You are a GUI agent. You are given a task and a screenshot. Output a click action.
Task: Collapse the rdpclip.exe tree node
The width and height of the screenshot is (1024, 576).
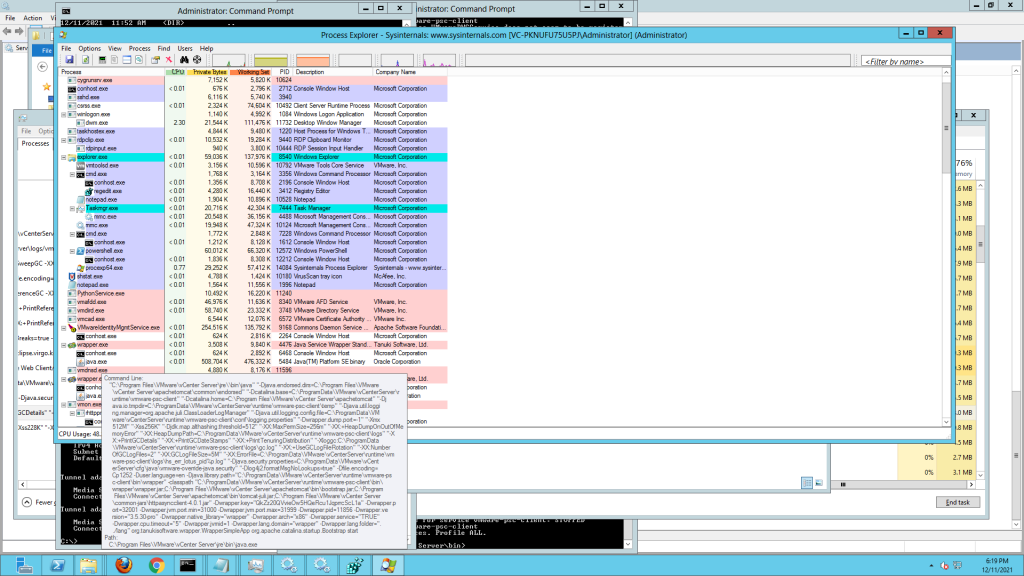(x=64, y=140)
